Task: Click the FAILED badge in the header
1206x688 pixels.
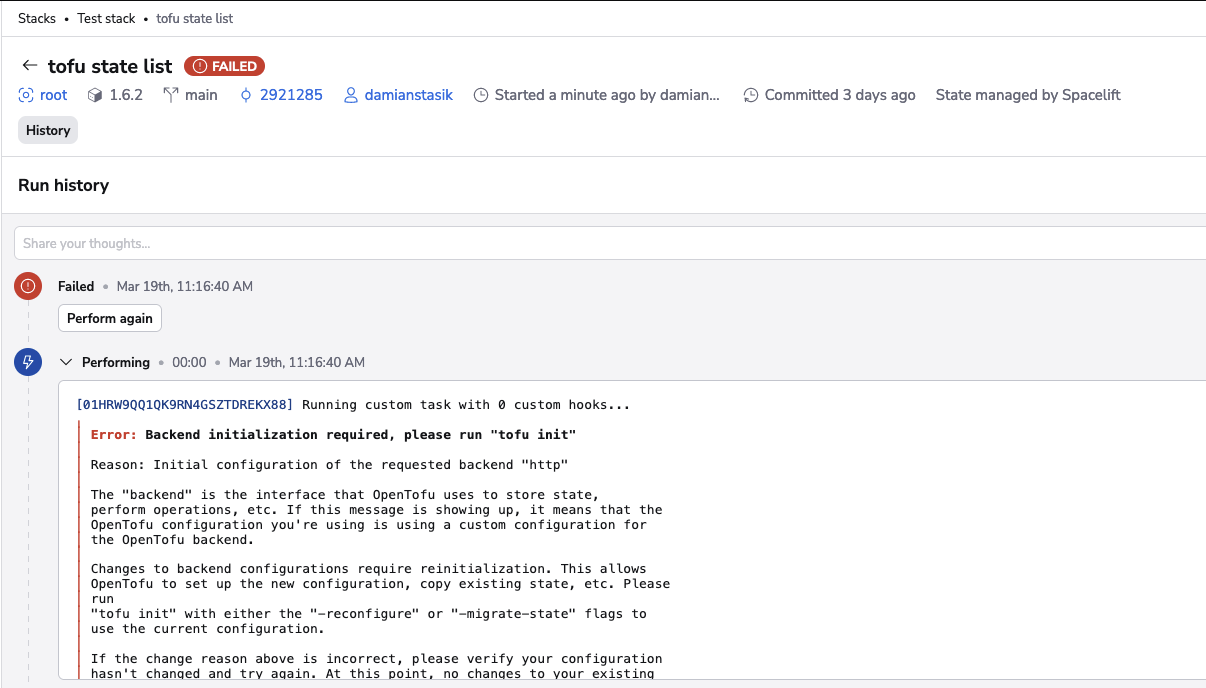Action: coord(224,66)
